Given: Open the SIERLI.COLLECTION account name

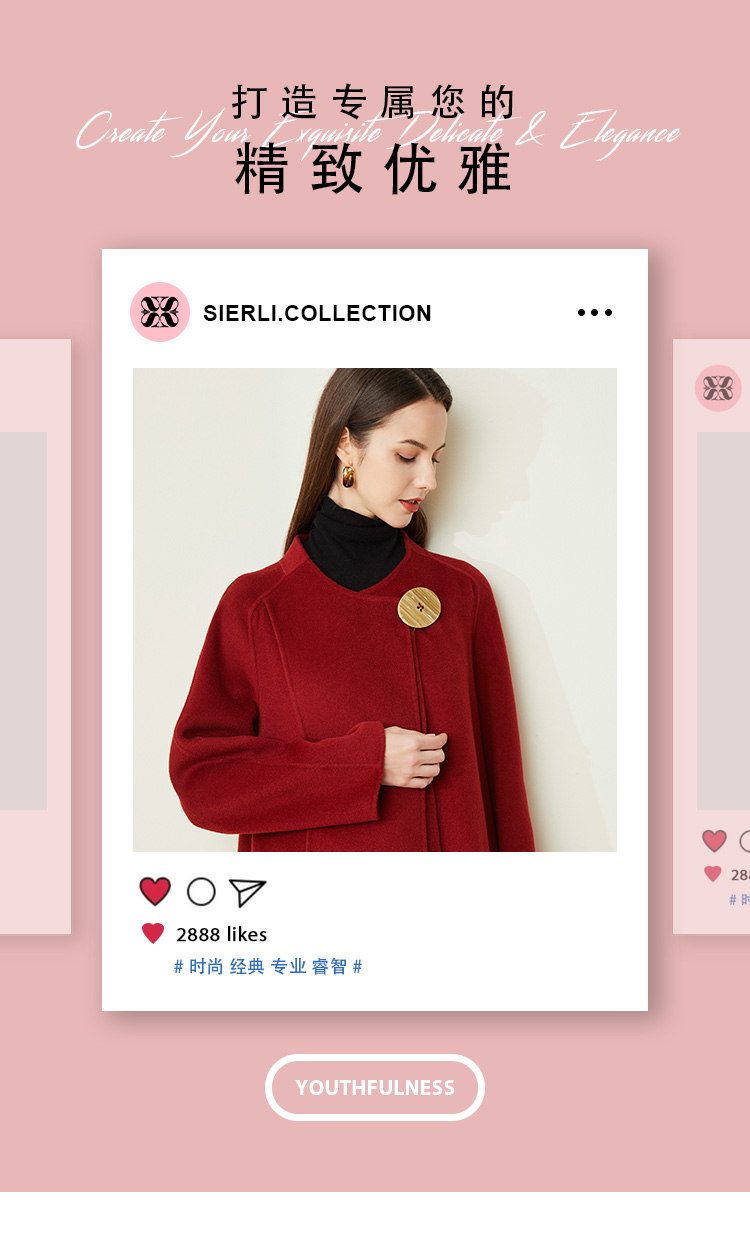Looking at the screenshot, I should click(317, 313).
